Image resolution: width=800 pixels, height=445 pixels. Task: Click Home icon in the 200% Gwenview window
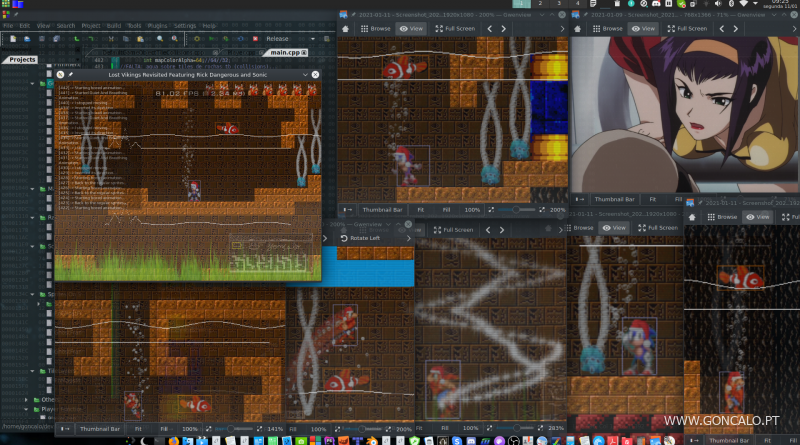pos(345,29)
